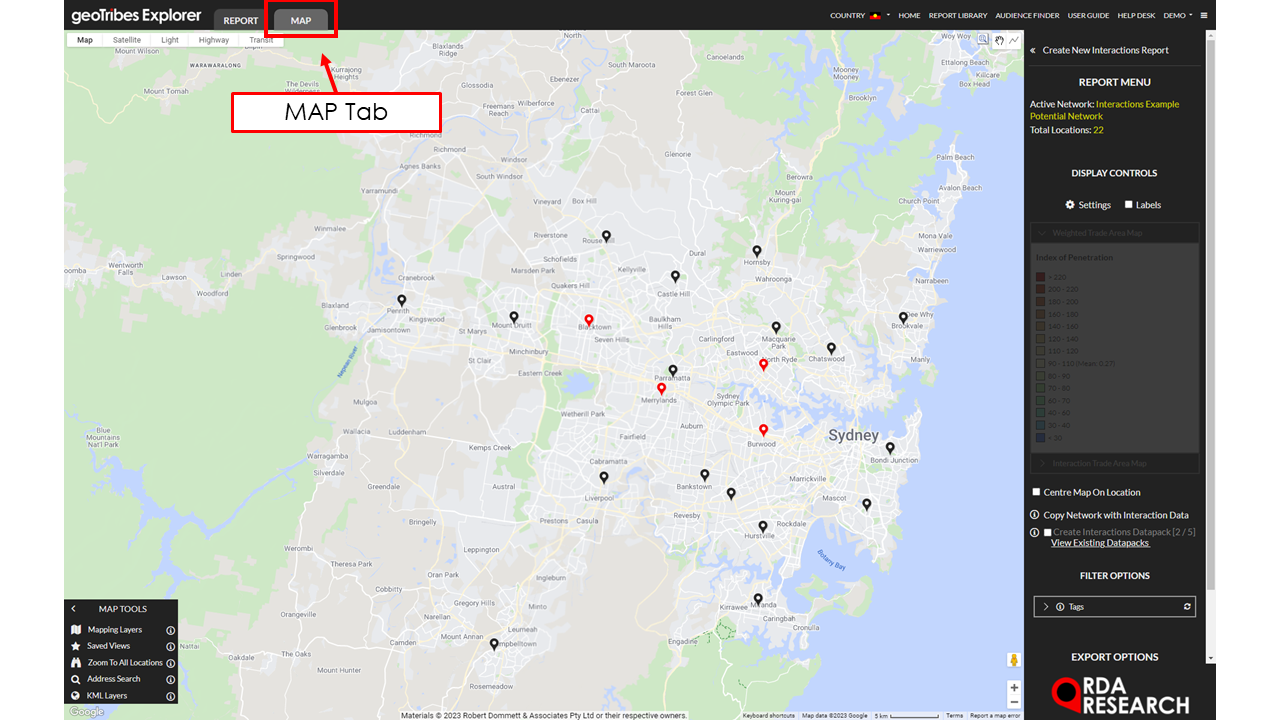Go to HOME in top navigation
This screenshot has width=1280, height=720.
tap(909, 16)
